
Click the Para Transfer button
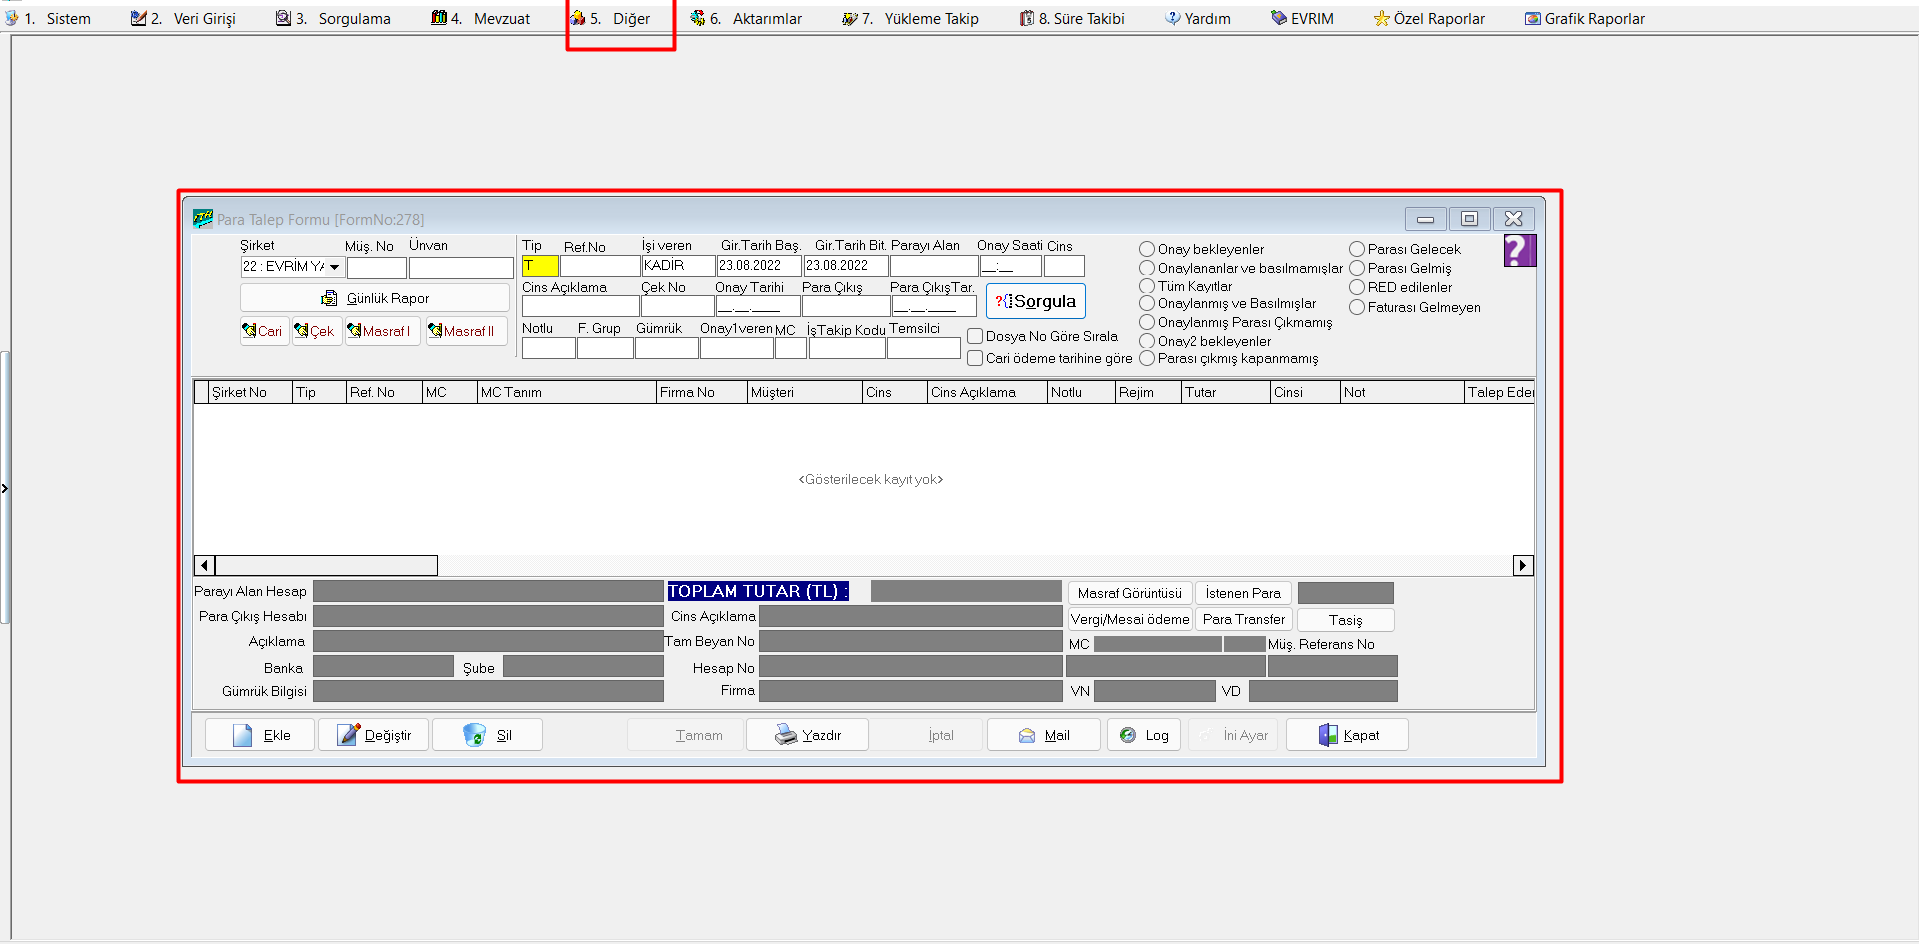point(1243,619)
